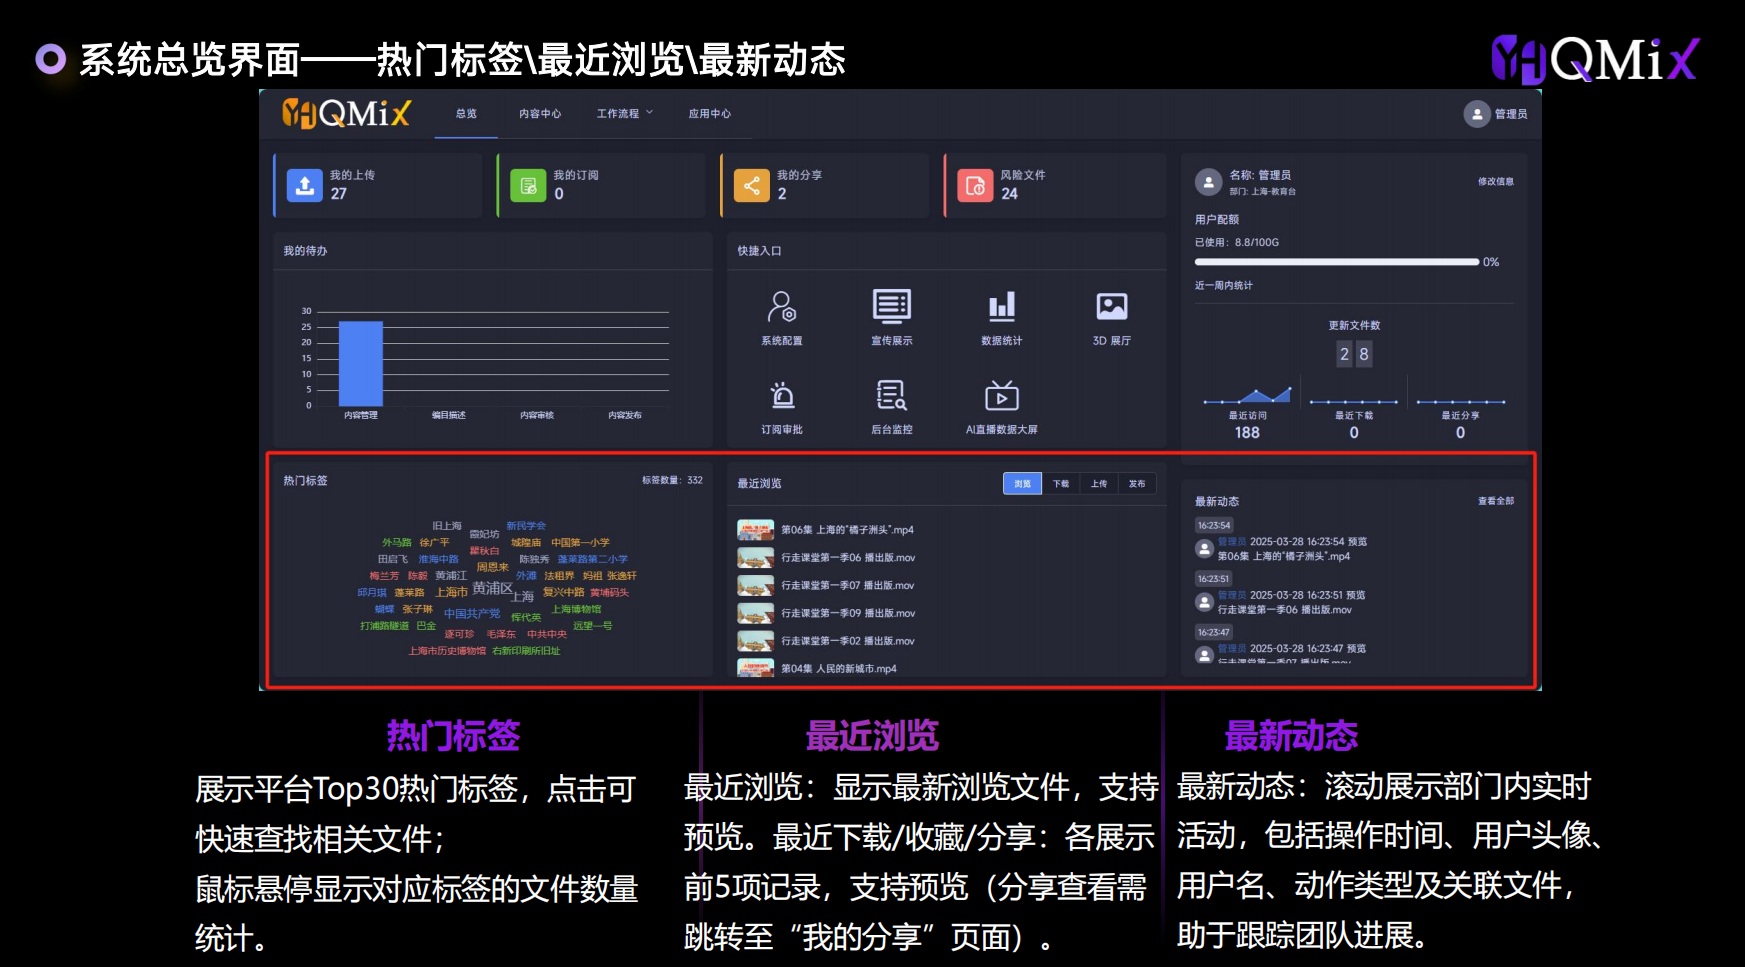Click the 最近访问 count 188

pyautogui.click(x=1247, y=433)
